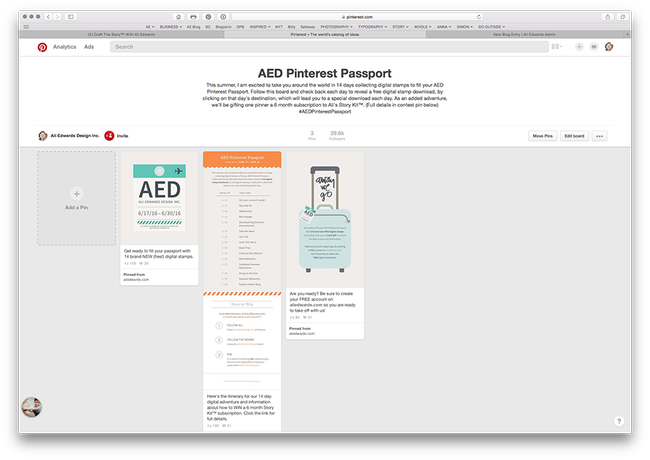This screenshot has width=650, height=460.
Task: Click the red Invite collaborator icon
Action: pyautogui.click(x=109, y=136)
